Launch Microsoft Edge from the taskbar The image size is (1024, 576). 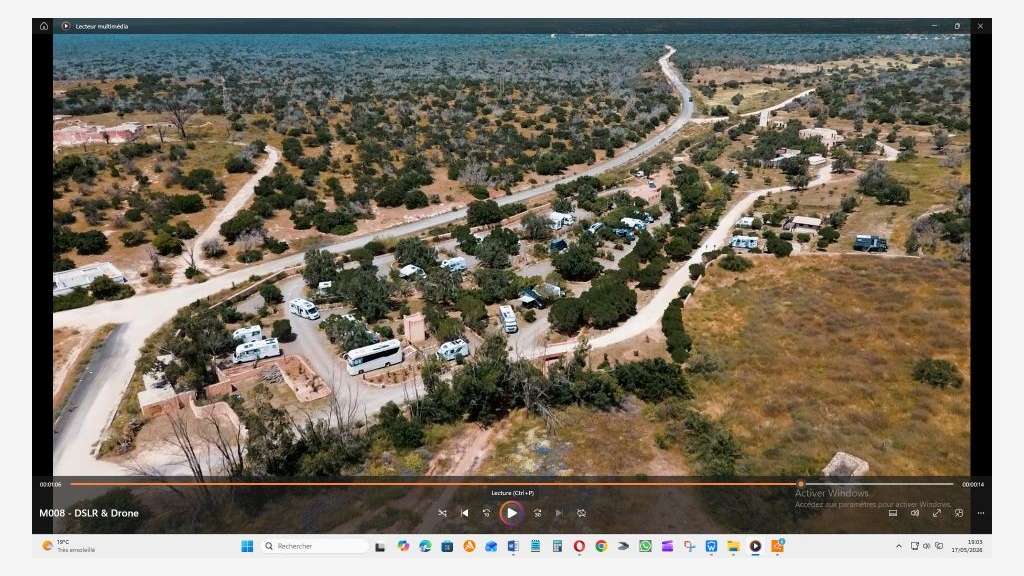(425, 546)
